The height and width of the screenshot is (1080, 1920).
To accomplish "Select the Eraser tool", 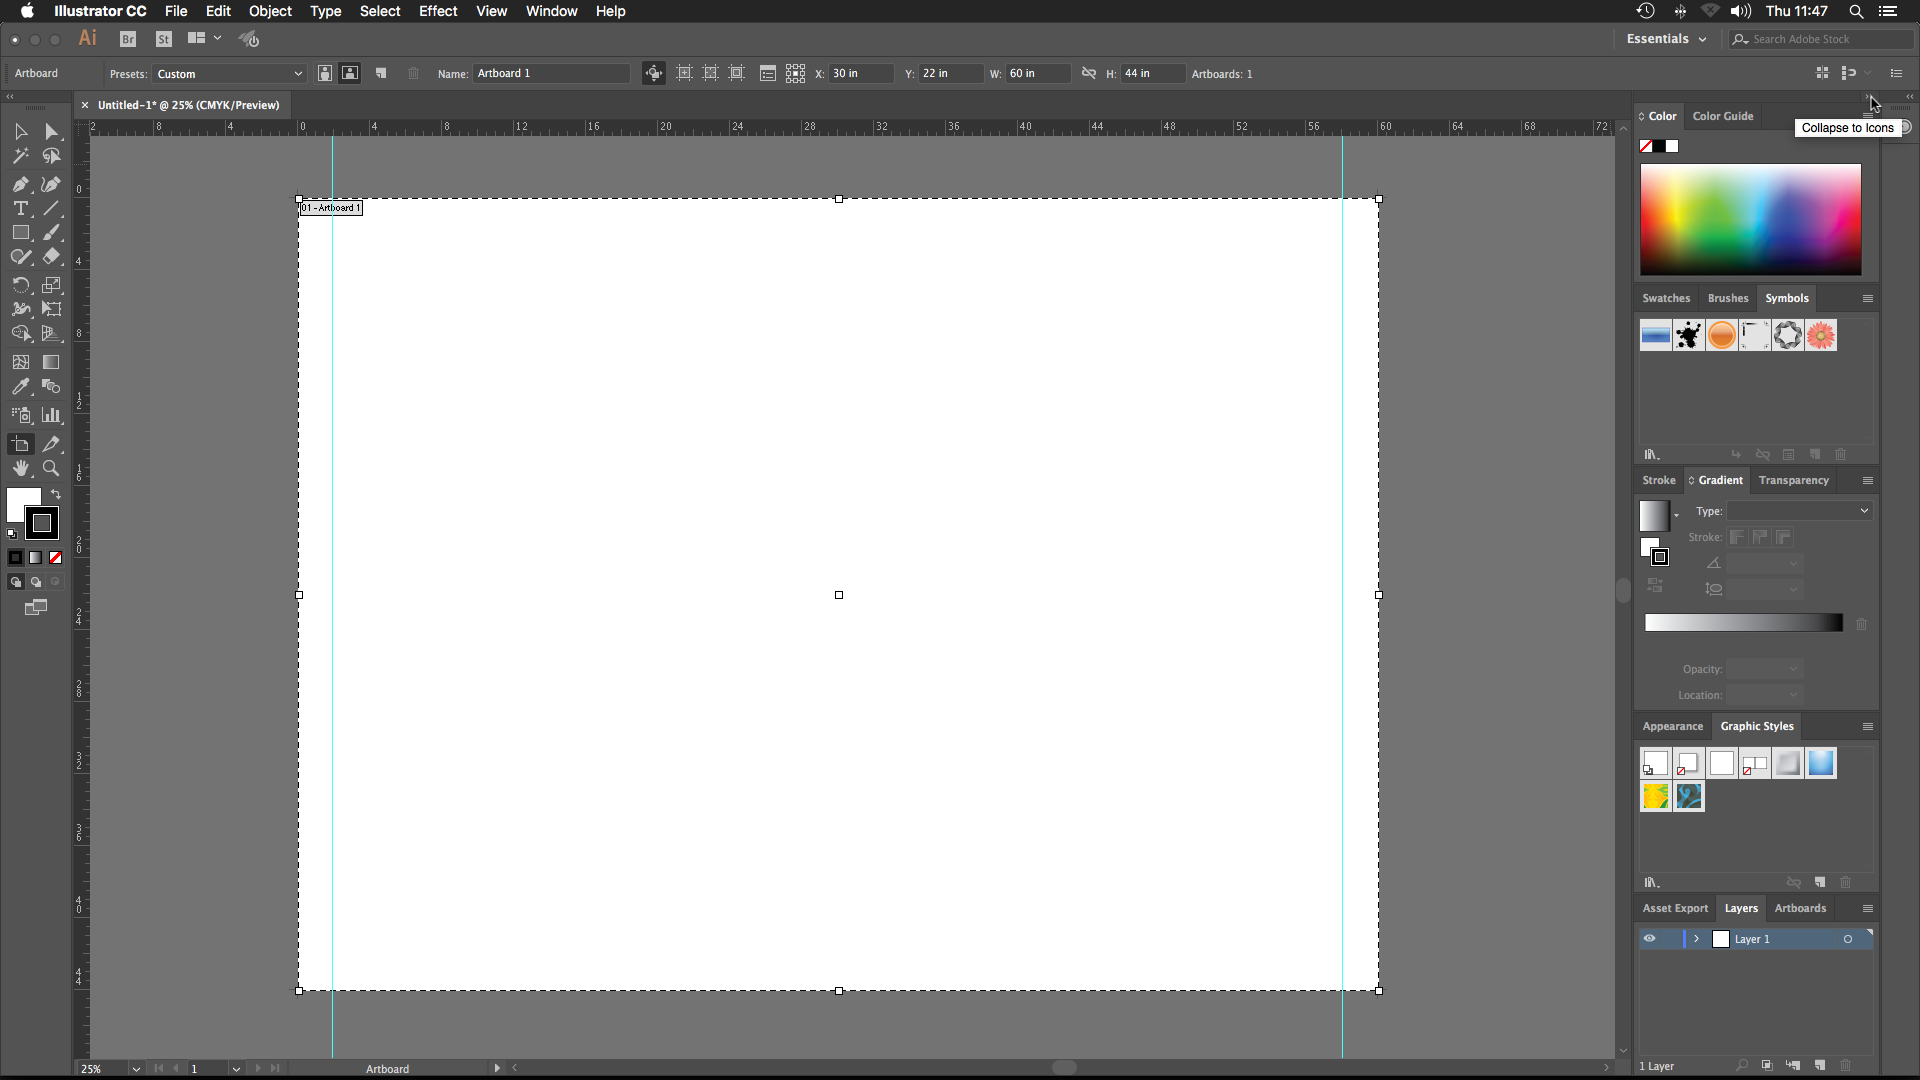I will coord(51,257).
